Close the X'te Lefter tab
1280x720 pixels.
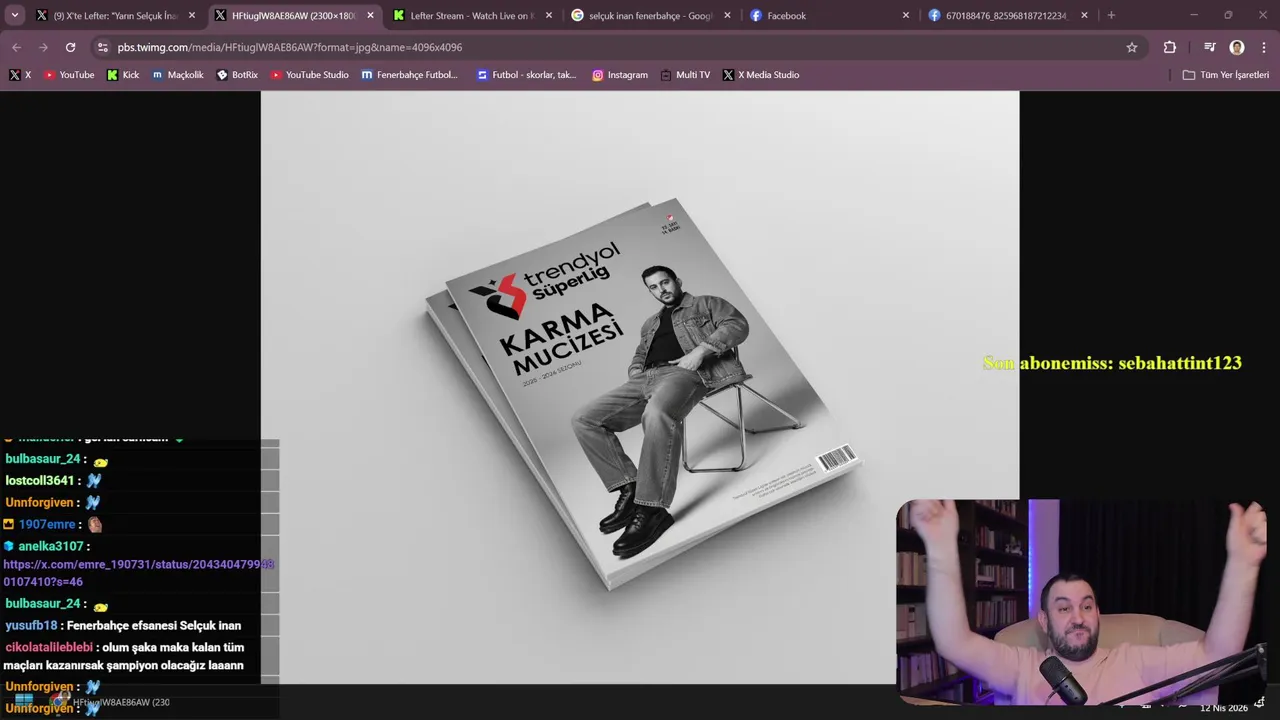(192, 16)
